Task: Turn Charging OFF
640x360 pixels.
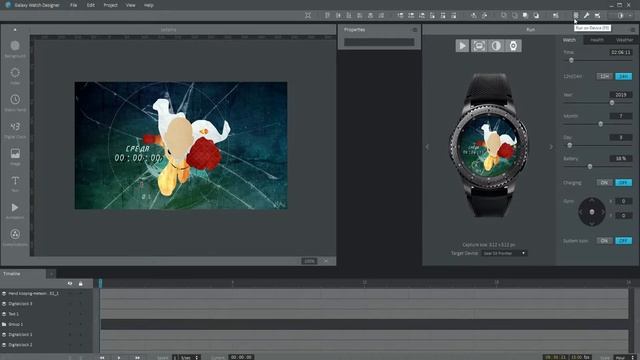Action: [x=623, y=182]
